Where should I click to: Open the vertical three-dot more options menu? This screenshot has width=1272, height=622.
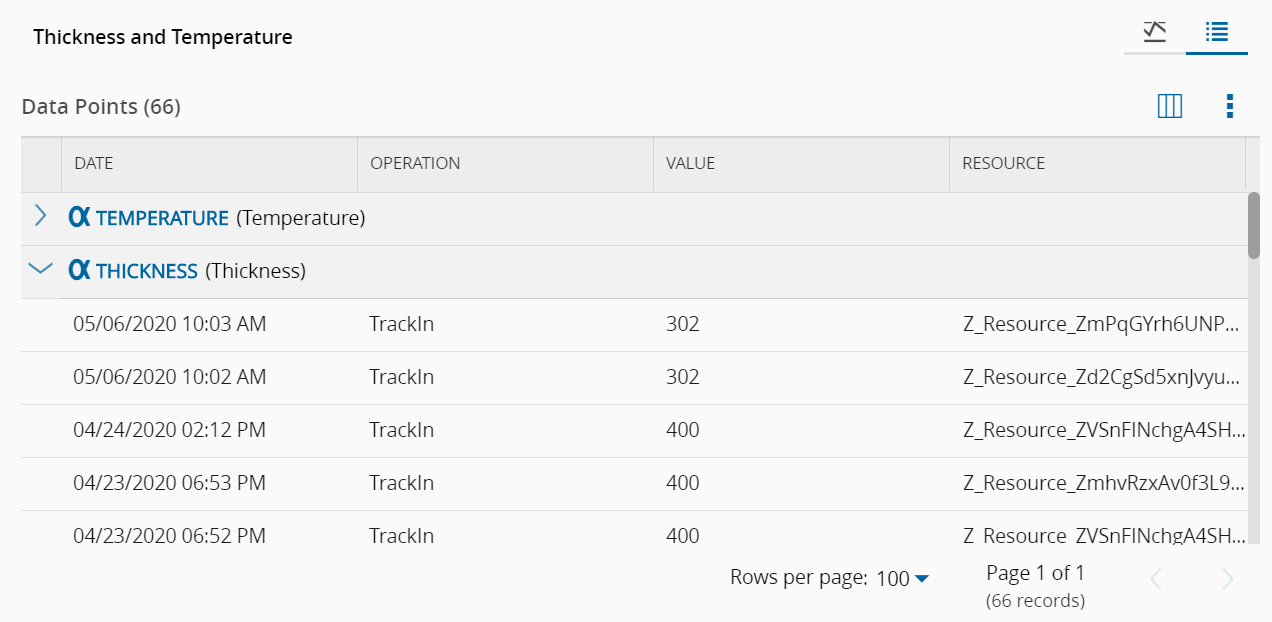[x=1230, y=106]
